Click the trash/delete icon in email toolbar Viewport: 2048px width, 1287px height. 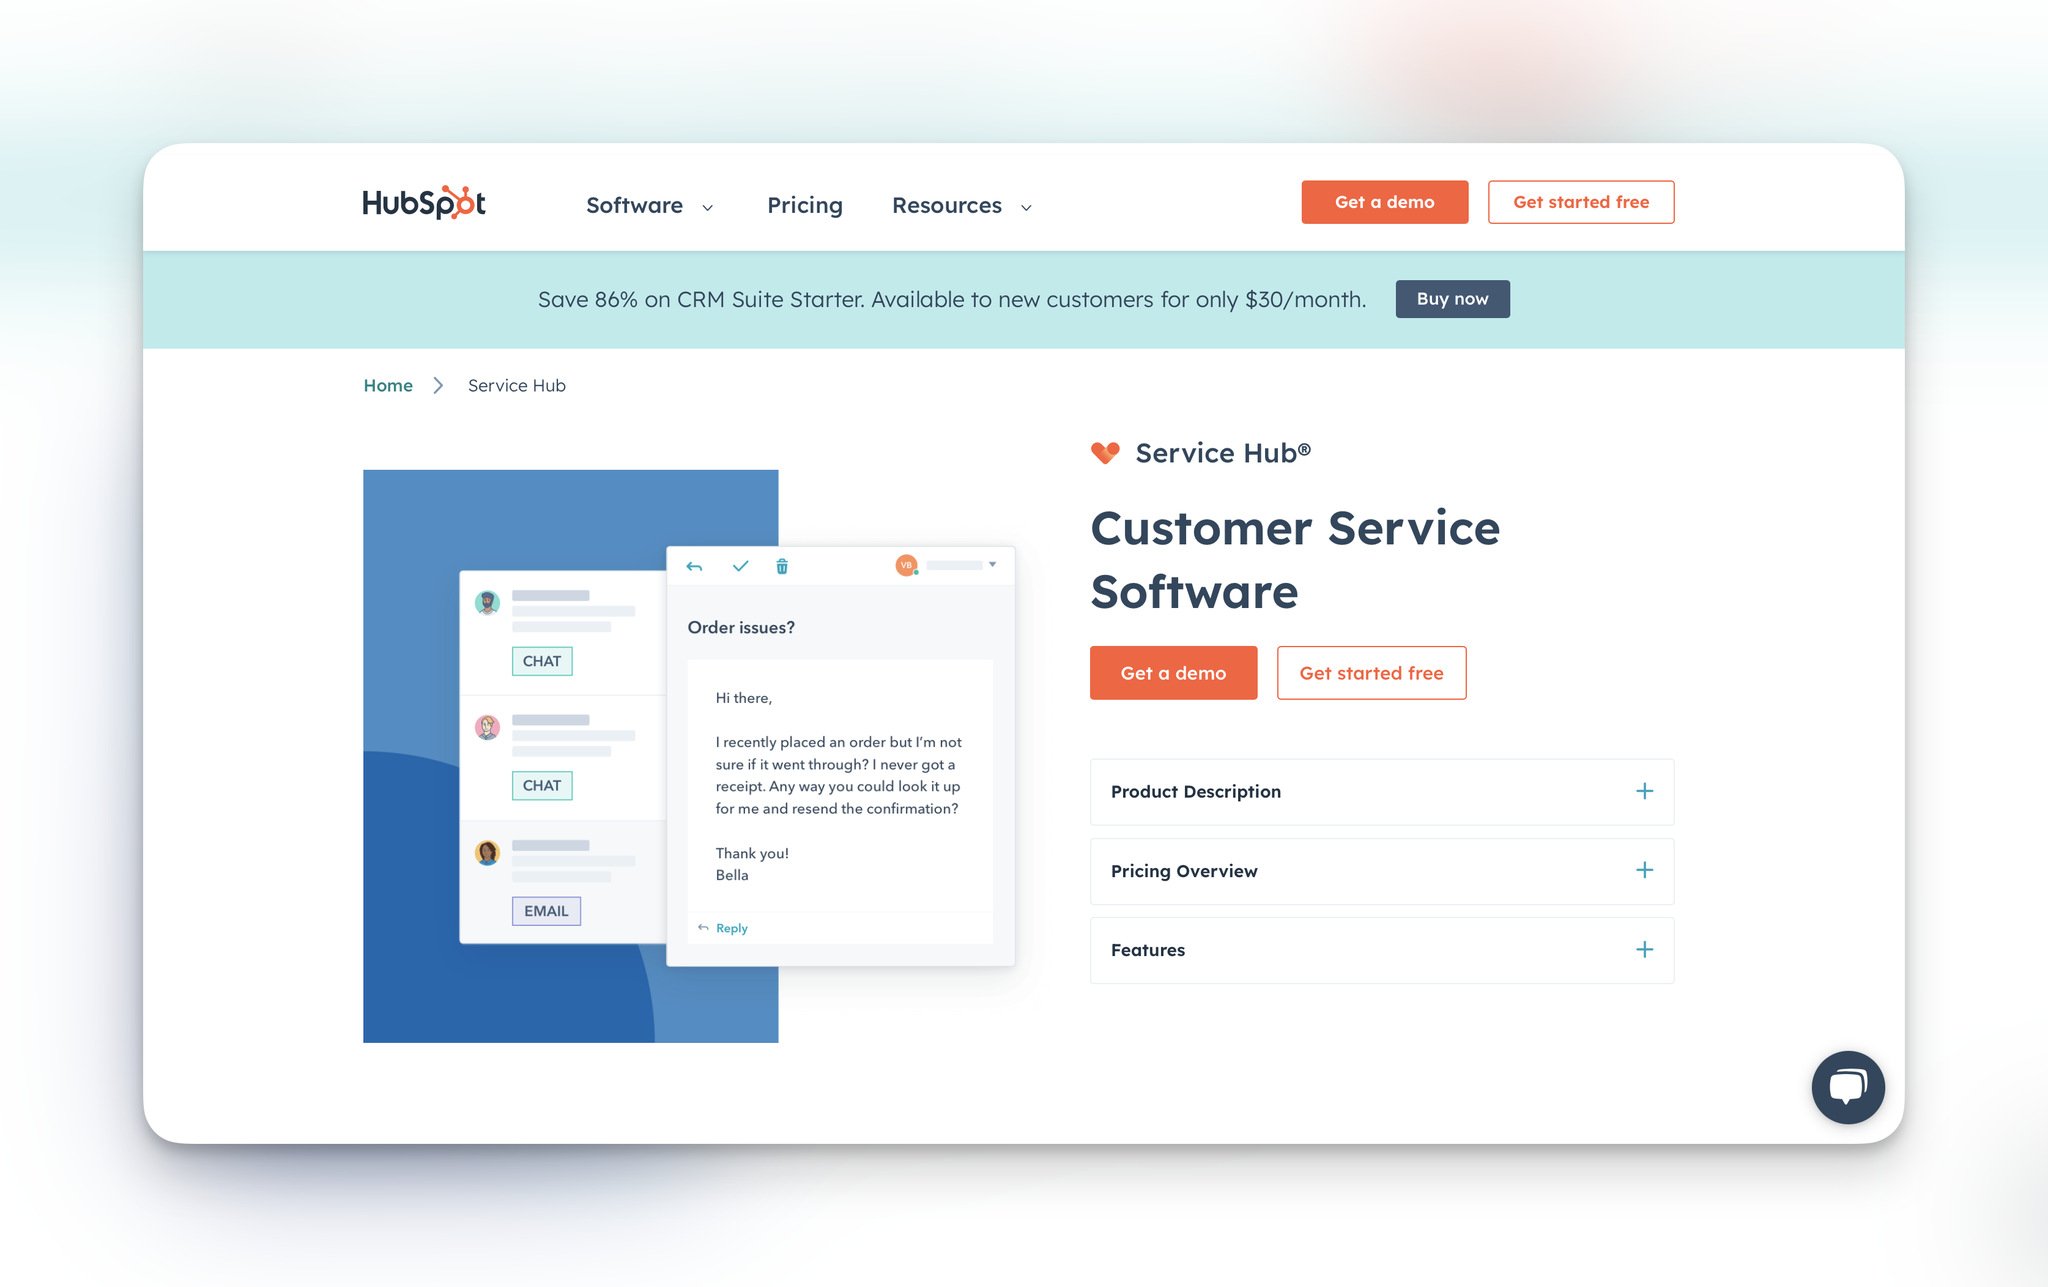click(781, 565)
